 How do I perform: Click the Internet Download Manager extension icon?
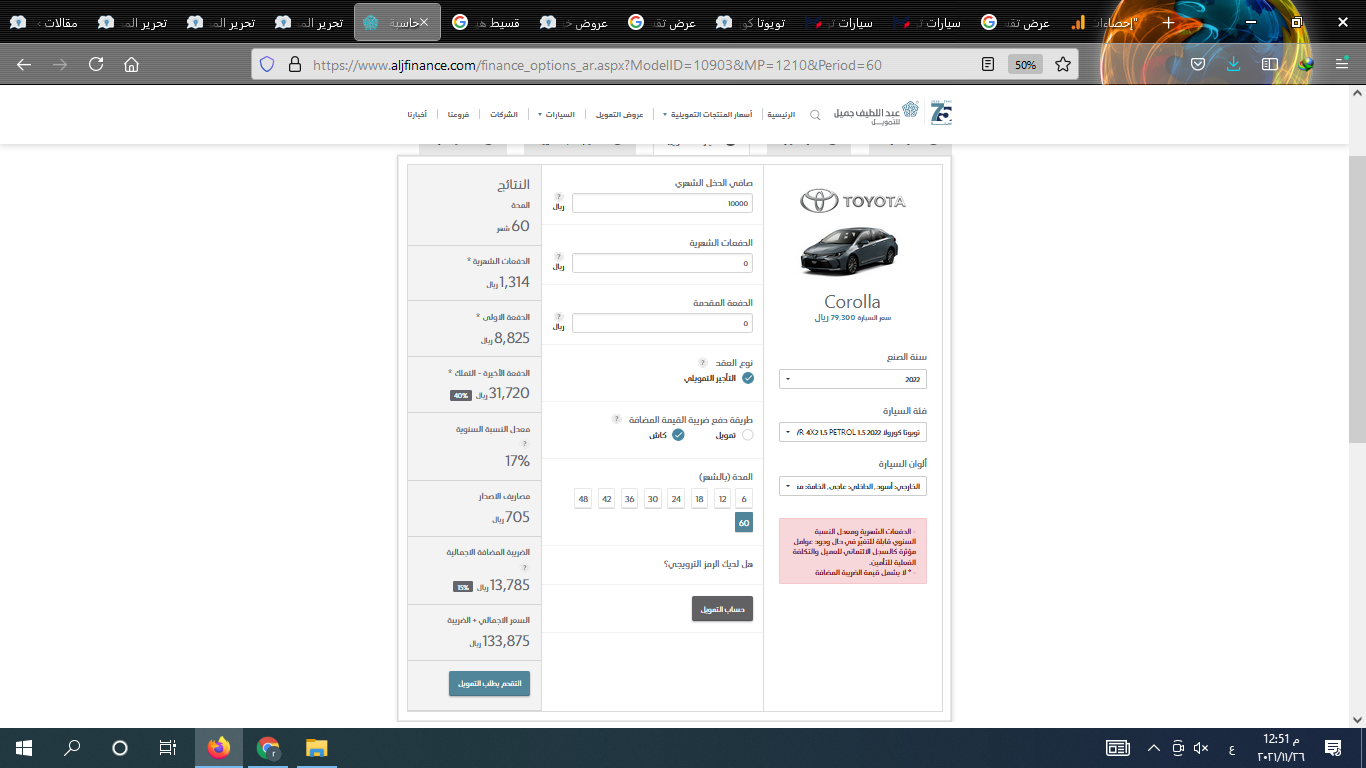(1305, 64)
